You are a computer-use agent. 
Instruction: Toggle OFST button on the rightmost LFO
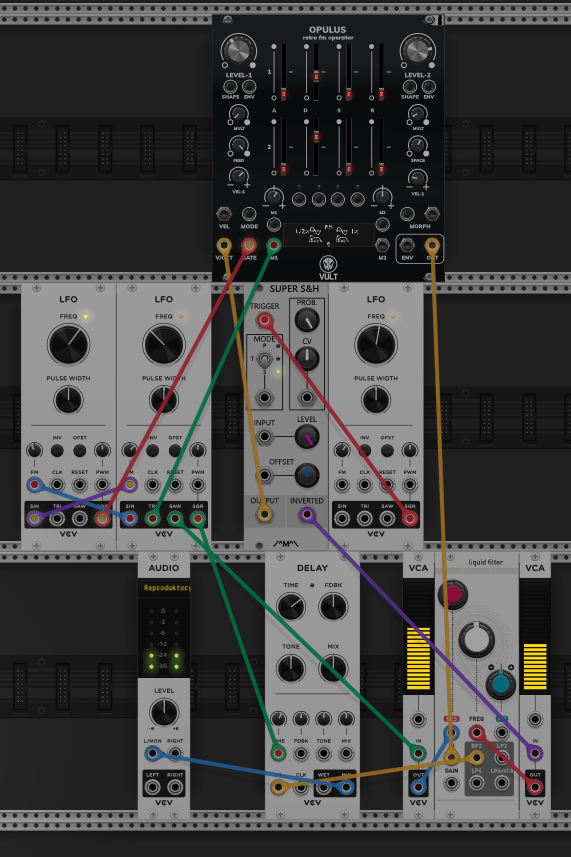pos(387,450)
